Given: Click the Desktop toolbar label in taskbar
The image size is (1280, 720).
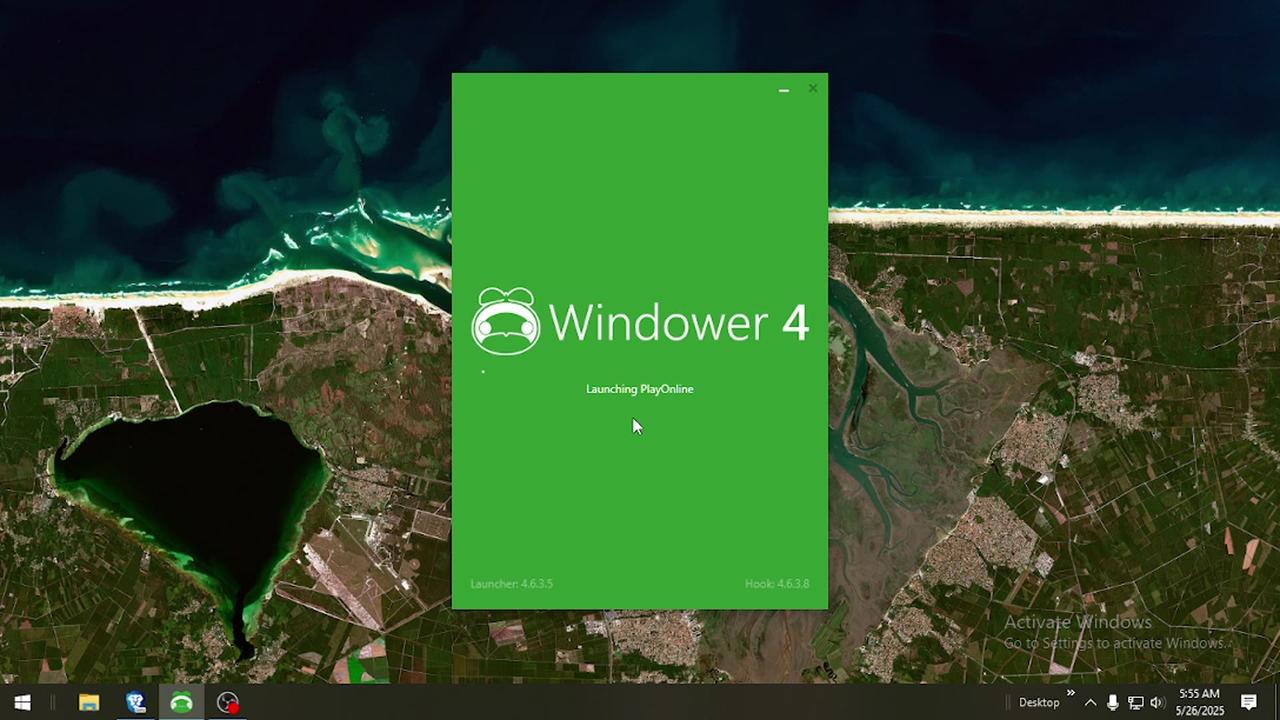Looking at the screenshot, I should pos(1039,702).
